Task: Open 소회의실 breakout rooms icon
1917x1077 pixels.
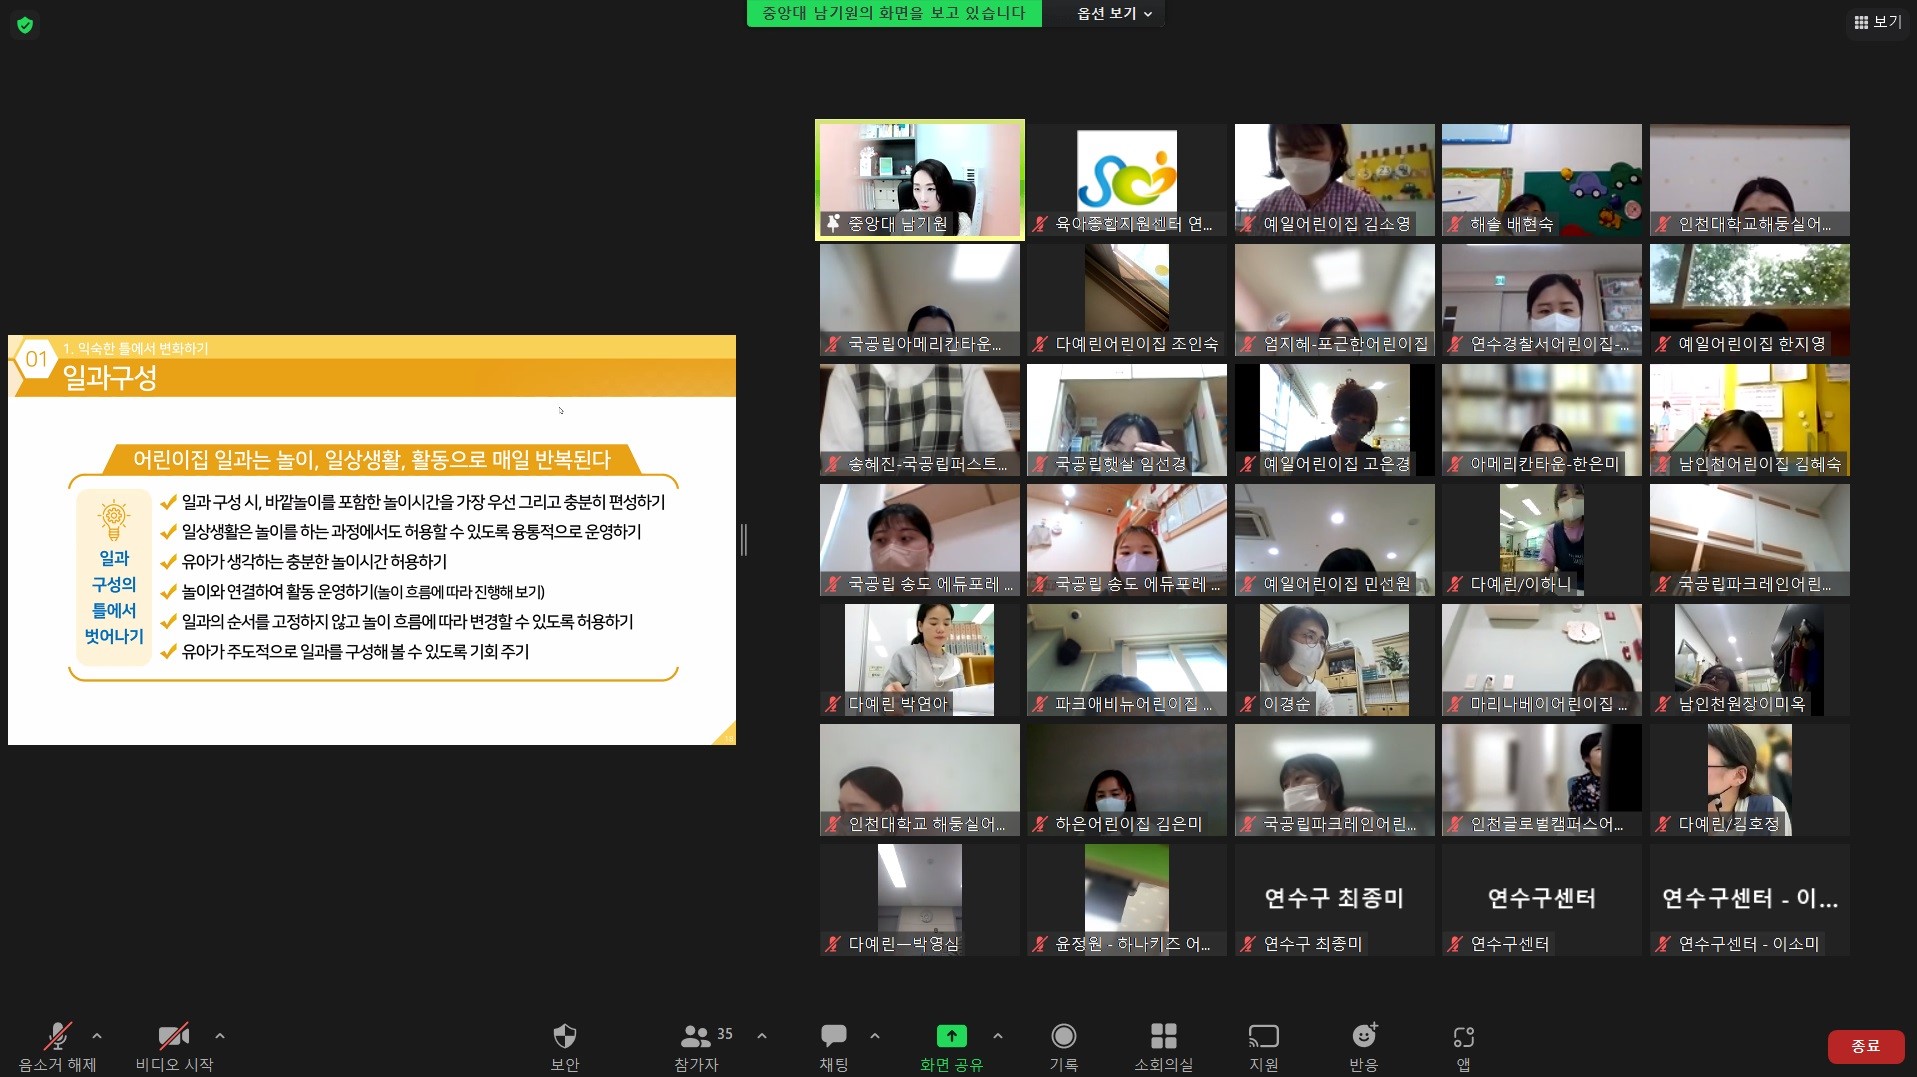Action: 1164,1036
